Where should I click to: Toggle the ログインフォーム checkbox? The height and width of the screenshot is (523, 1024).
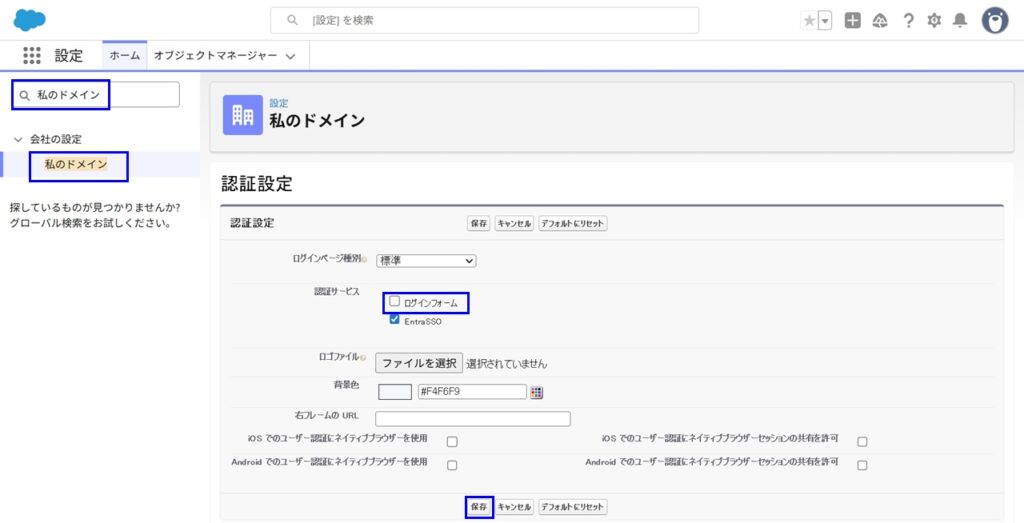pyautogui.click(x=395, y=301)
